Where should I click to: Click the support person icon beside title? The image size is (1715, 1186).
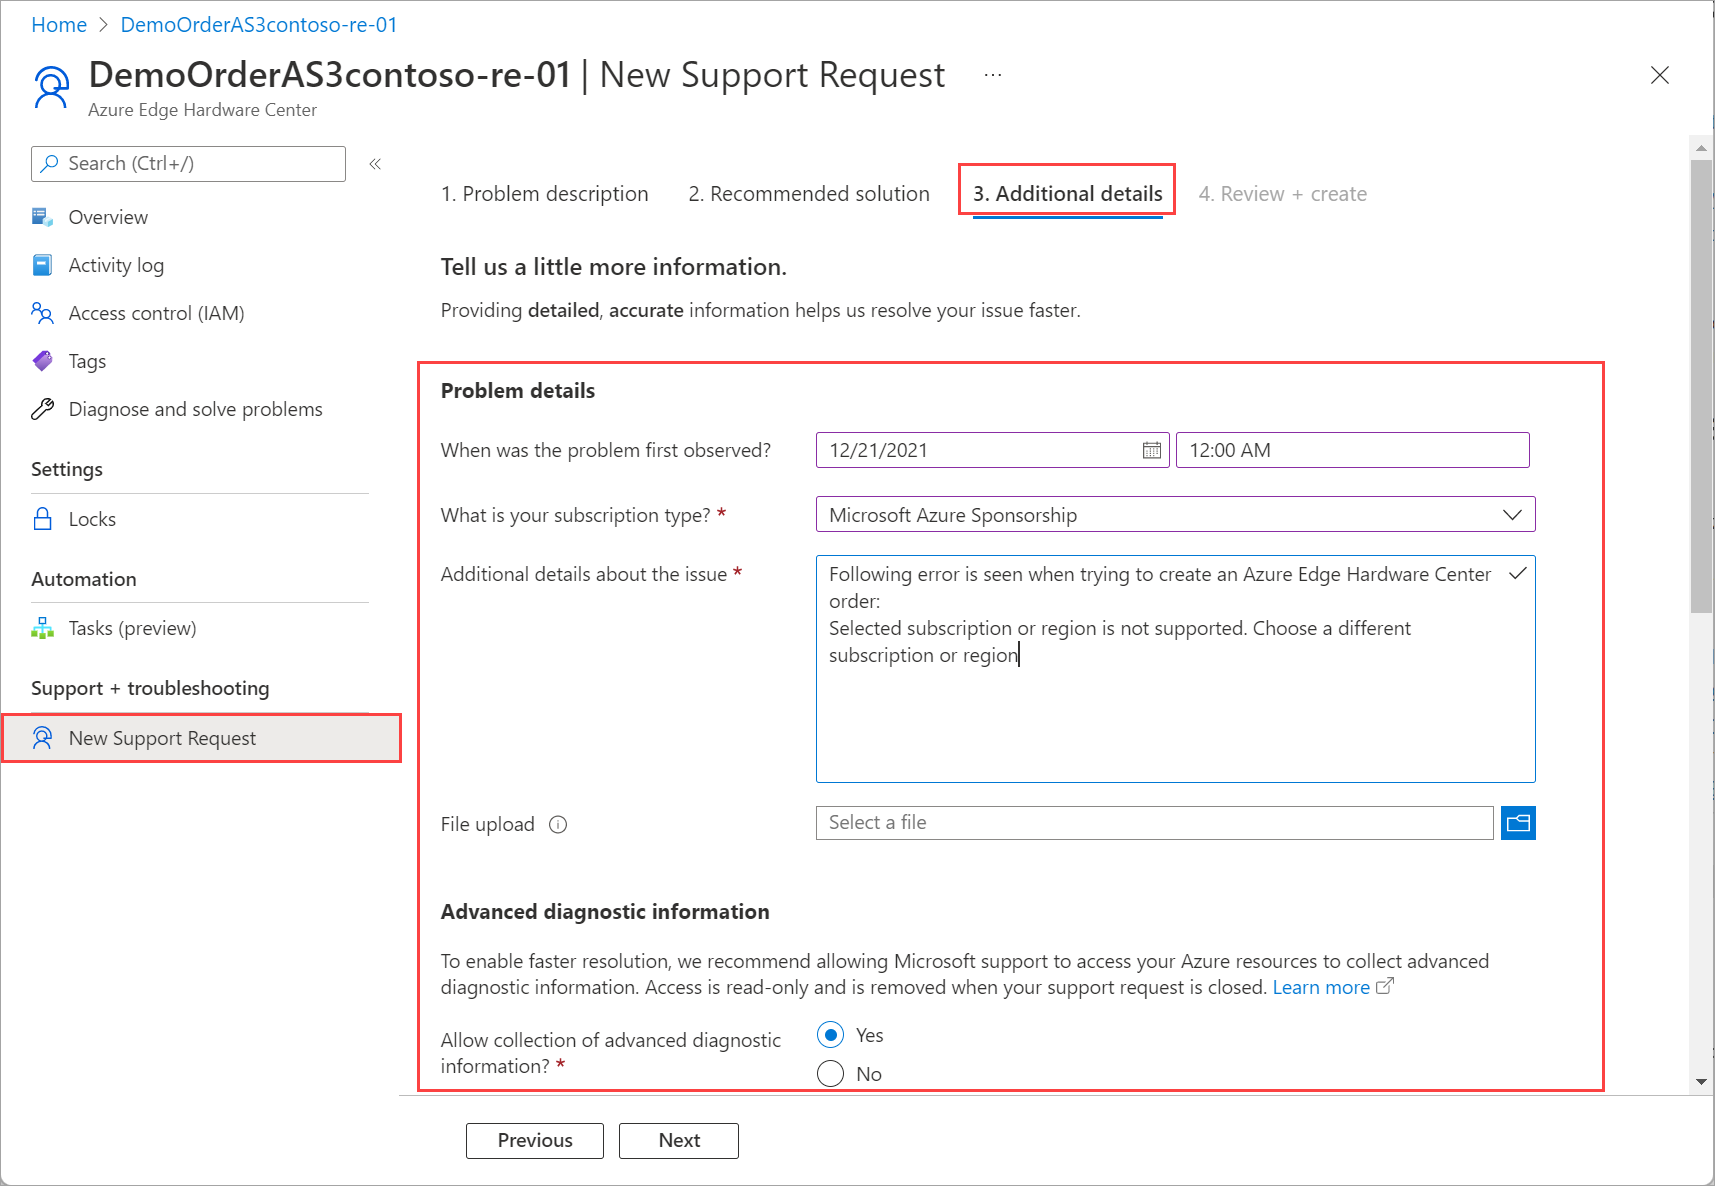coord(51,87)
